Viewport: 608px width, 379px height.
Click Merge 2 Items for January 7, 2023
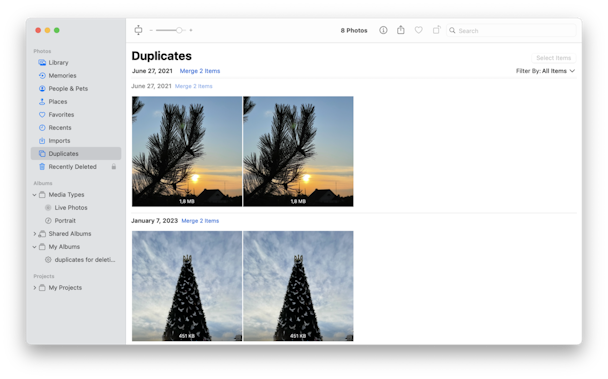pos(200,221)
